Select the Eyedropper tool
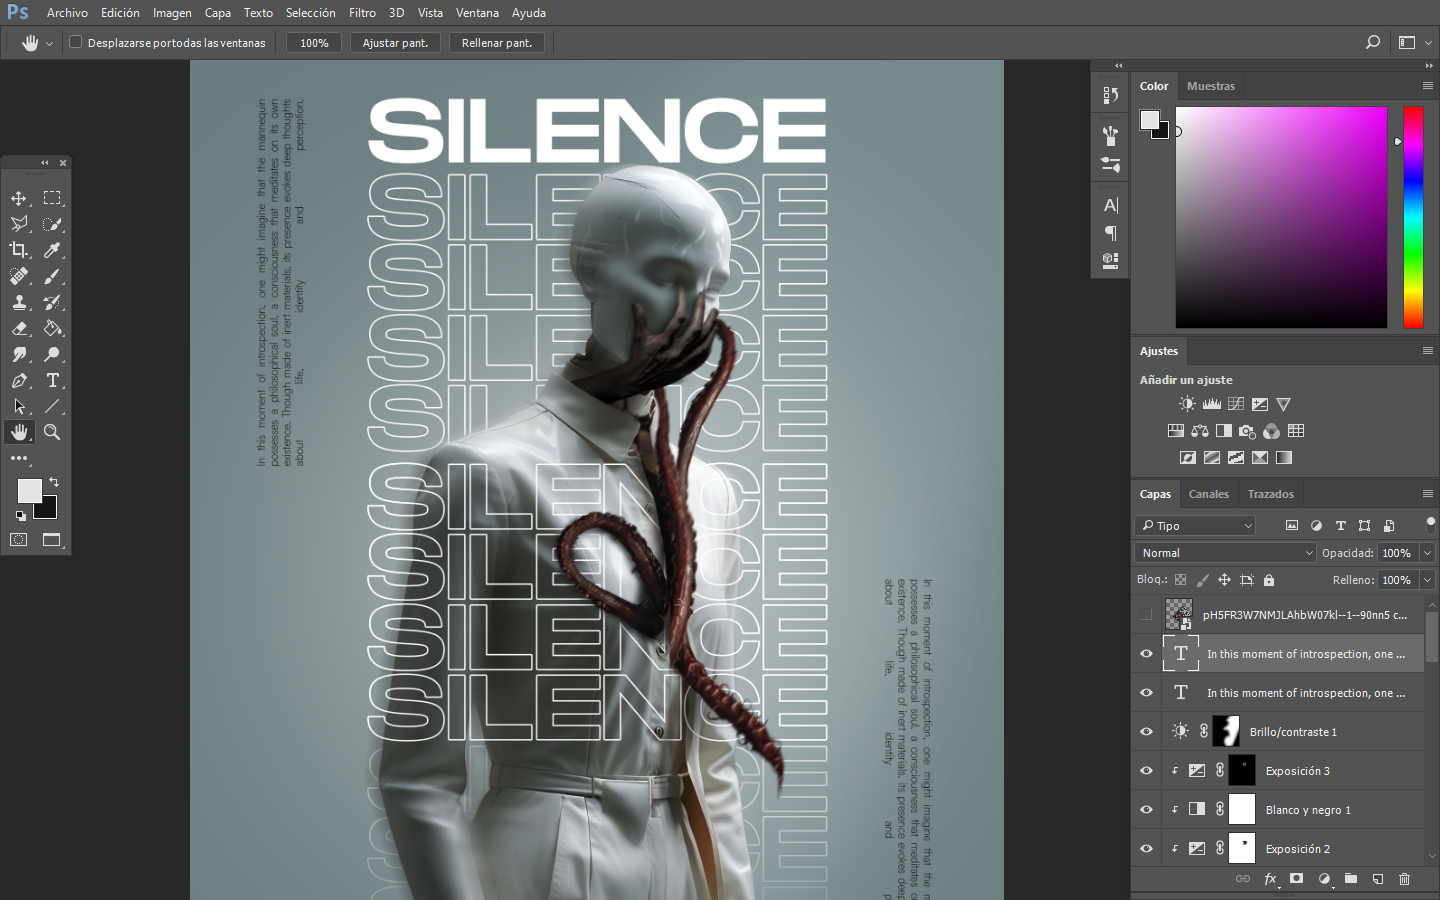 click(52, 250)
